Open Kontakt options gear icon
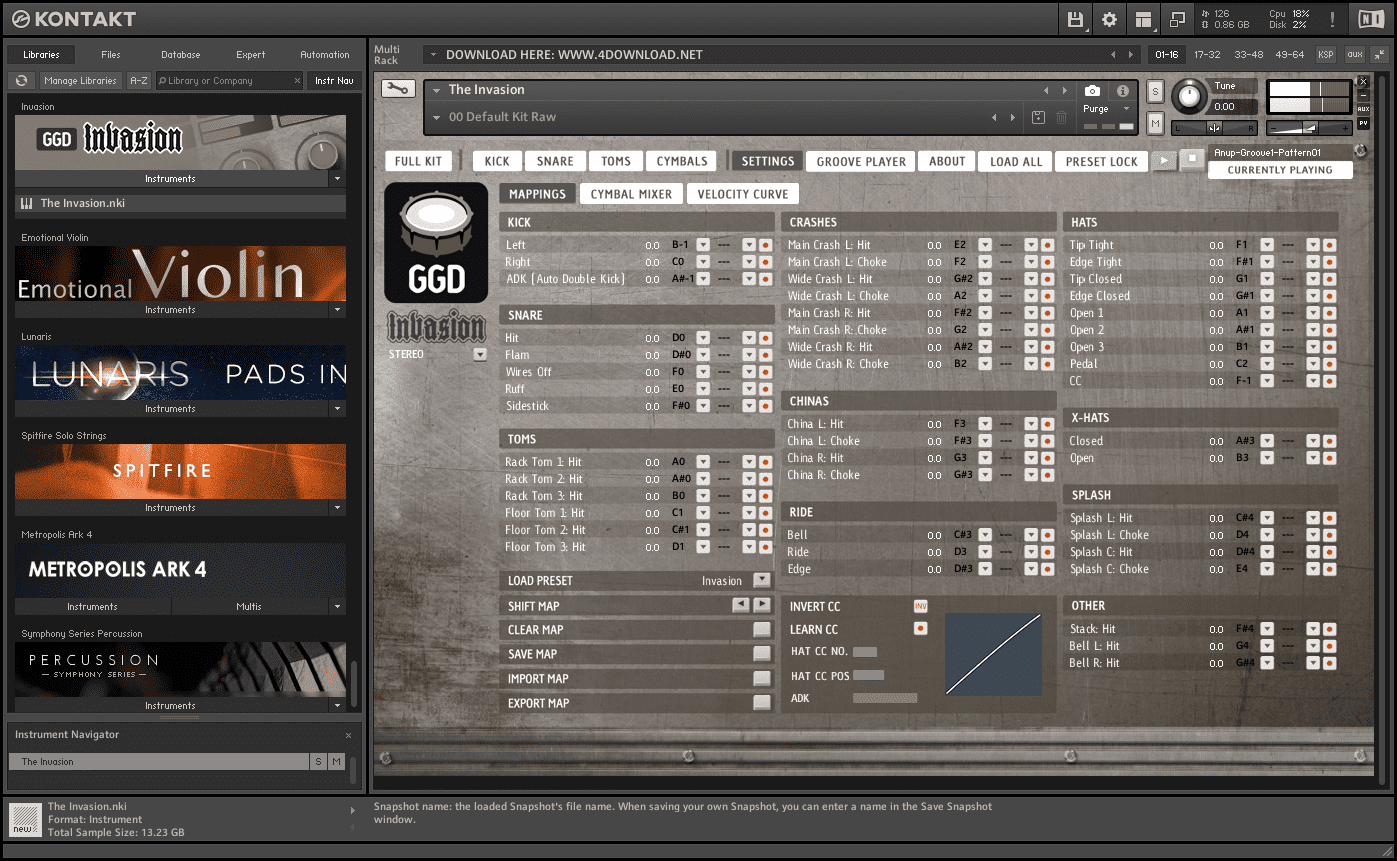Image resolution: width=1397 pixels, height=861 pixels. pos(1109,19)
